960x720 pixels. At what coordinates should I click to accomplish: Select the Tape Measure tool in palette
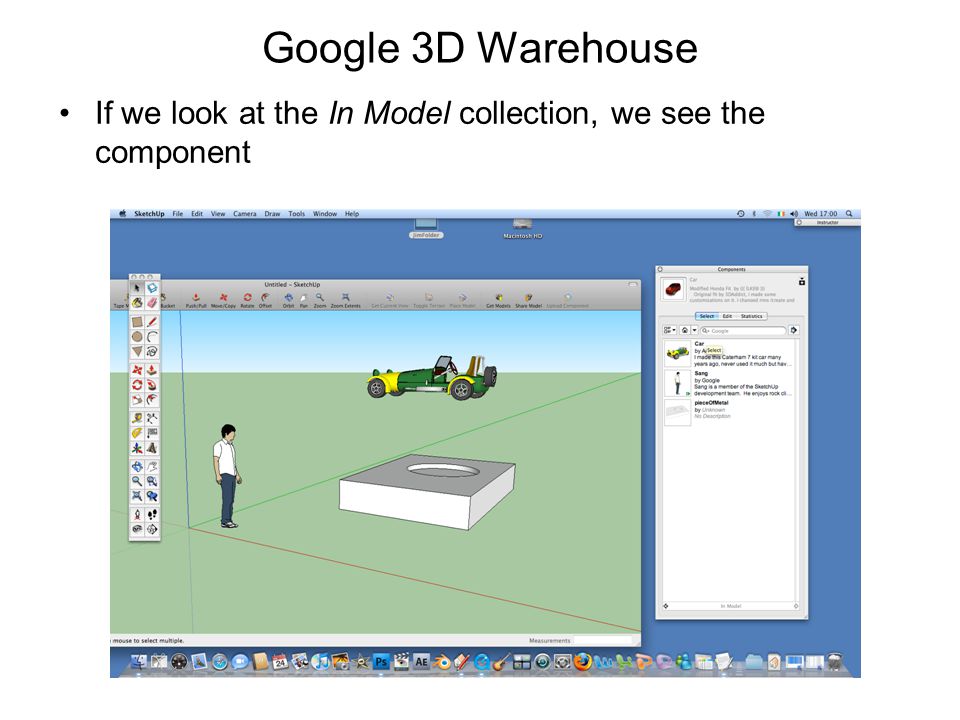coord(137,419)
